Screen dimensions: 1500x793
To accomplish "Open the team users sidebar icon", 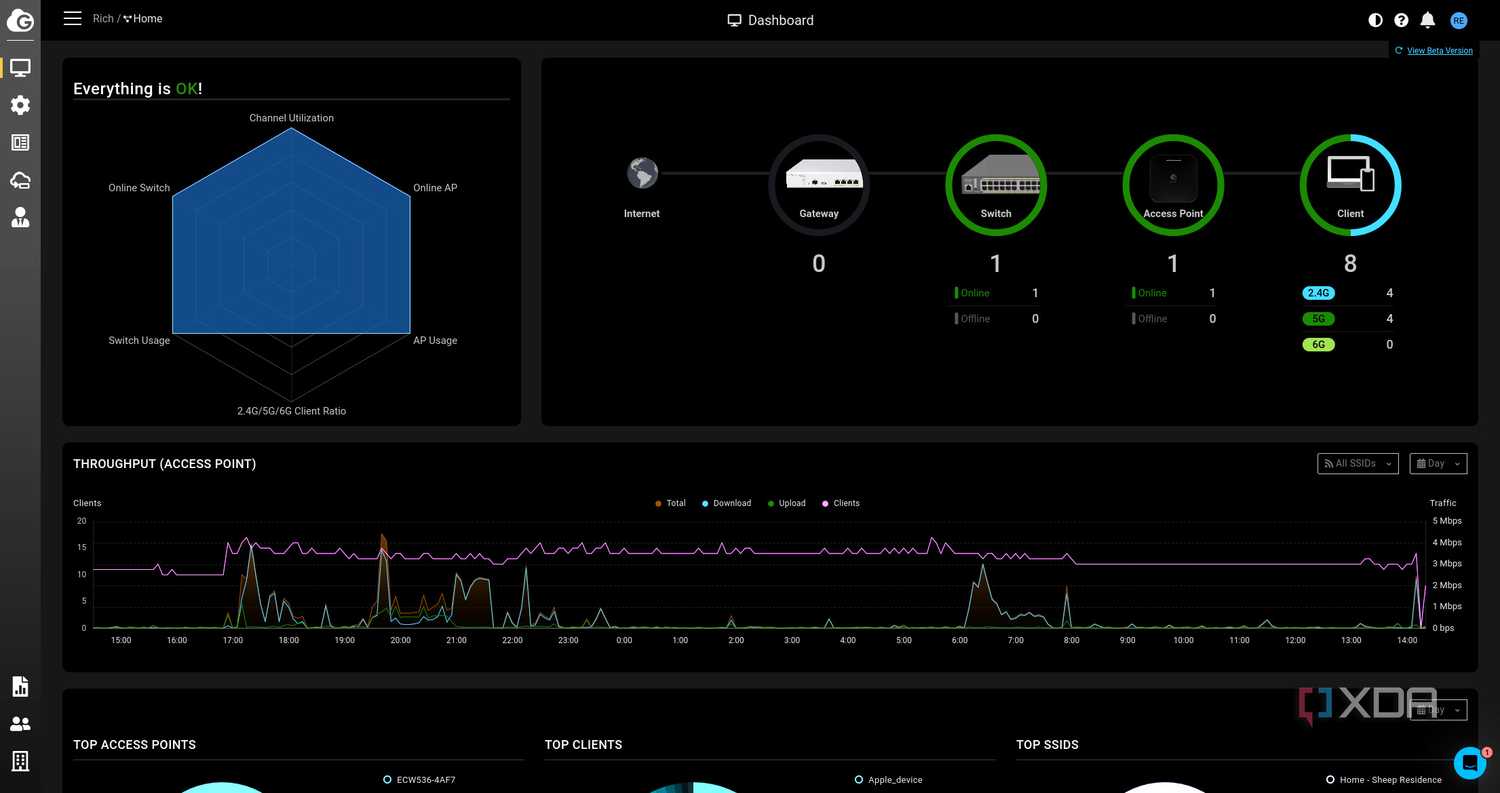I will [20, 724].
